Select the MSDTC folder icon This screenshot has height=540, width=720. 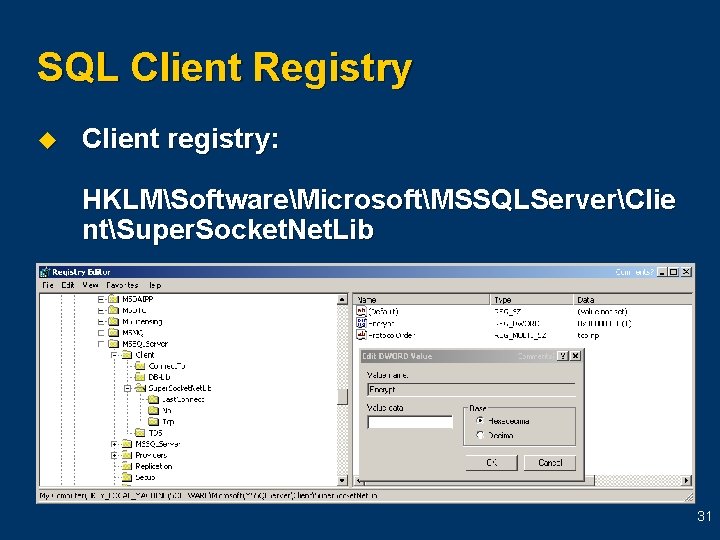(x=113, y=310)
